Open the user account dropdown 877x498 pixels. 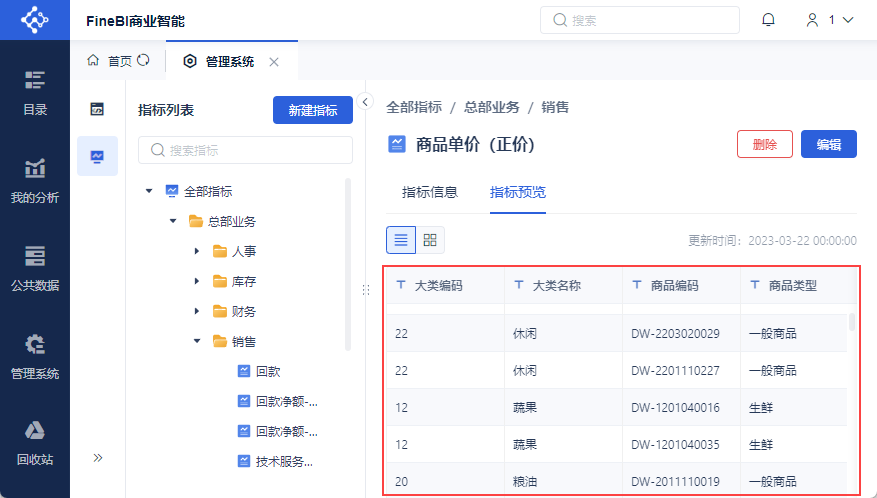click(829, 20)
